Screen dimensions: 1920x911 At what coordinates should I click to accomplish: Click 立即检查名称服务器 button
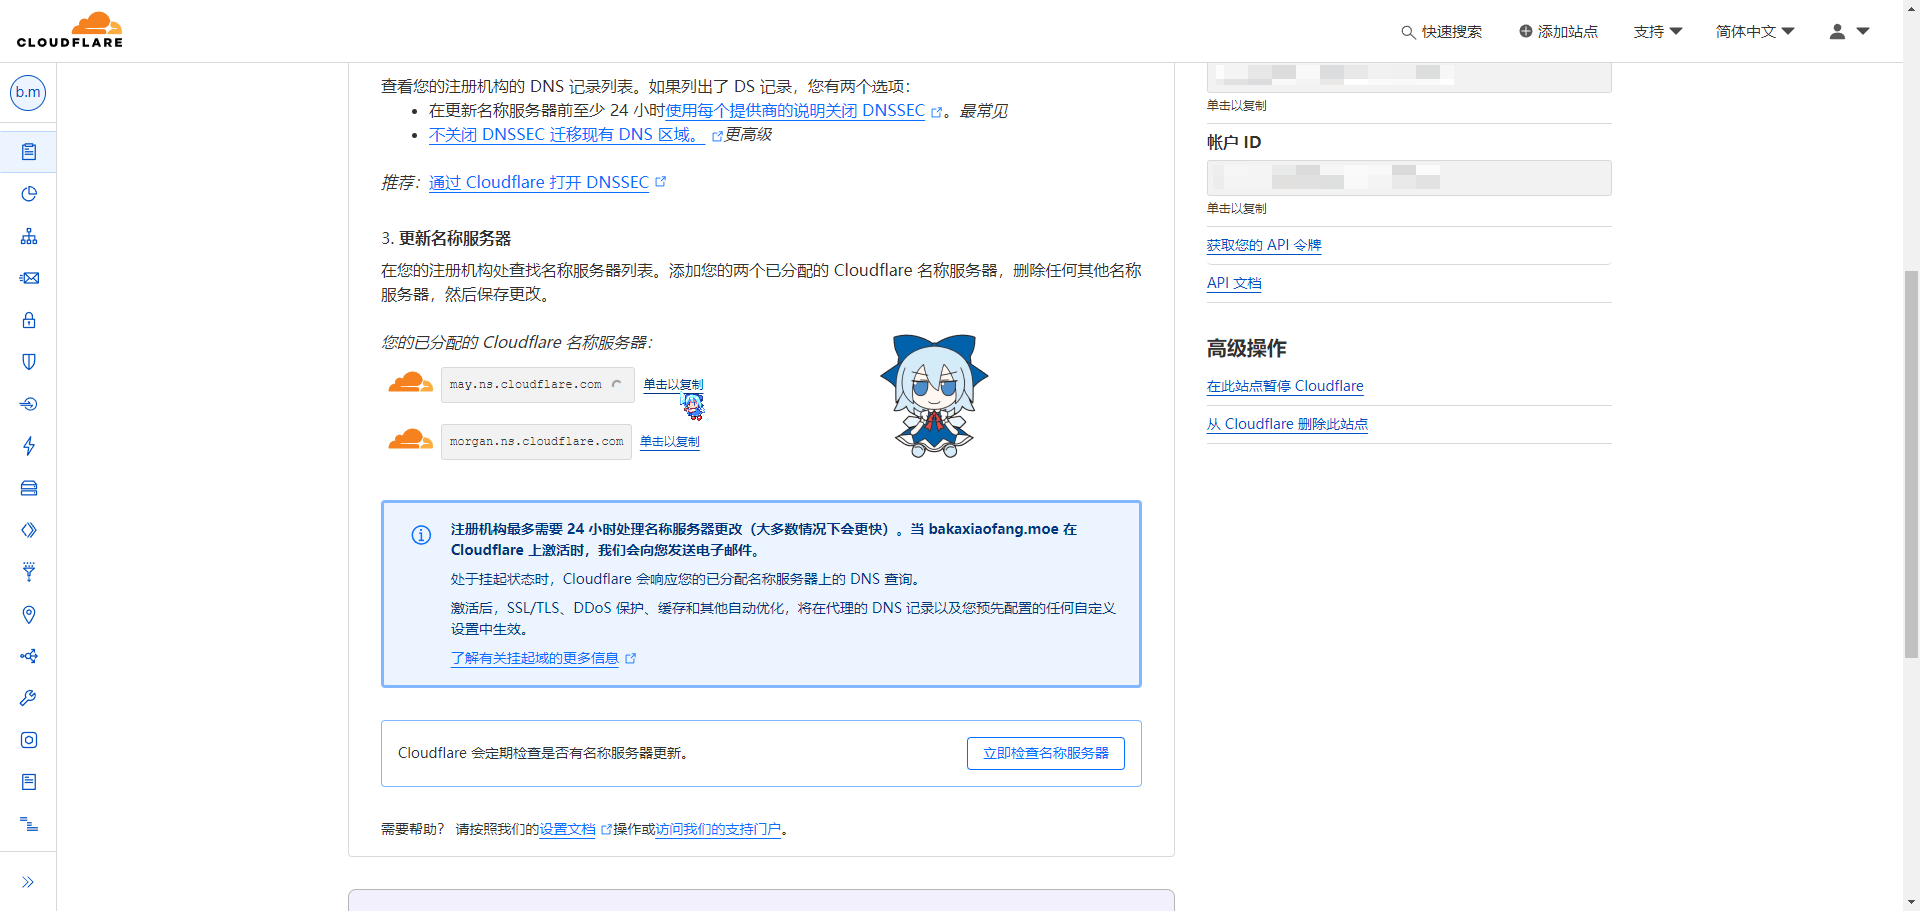(1046, 753)
